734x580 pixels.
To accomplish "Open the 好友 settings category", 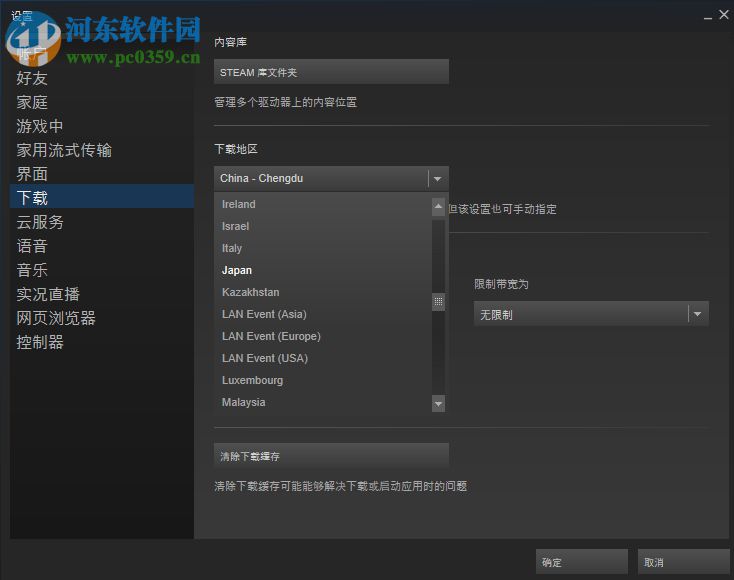I will (x=102, y=78).
